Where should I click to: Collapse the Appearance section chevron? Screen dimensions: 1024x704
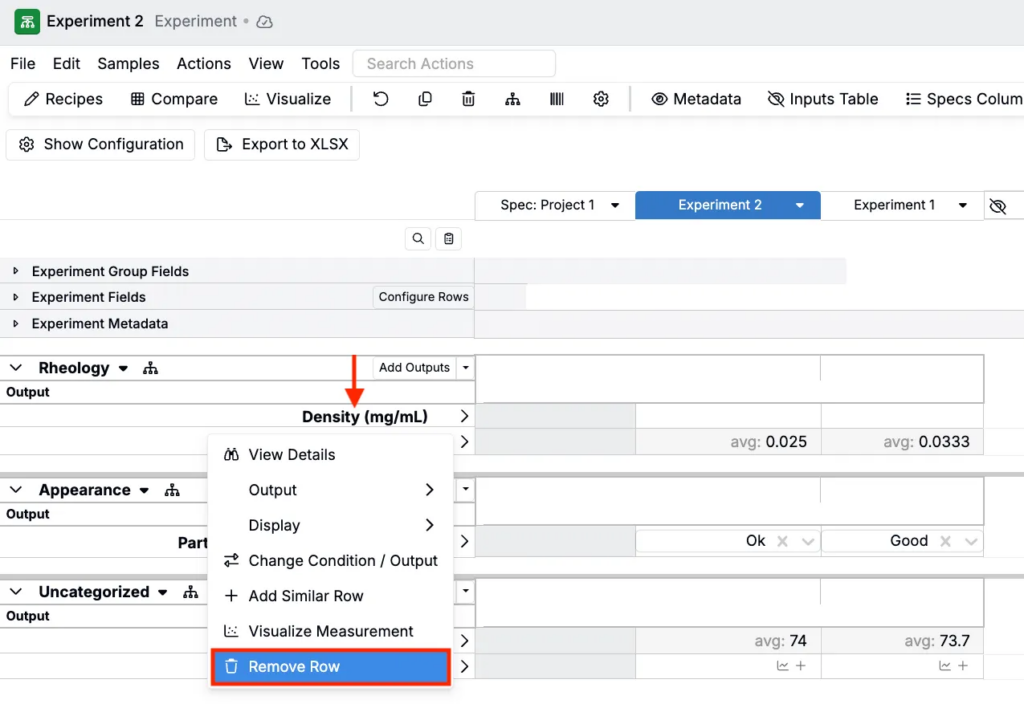16,490
